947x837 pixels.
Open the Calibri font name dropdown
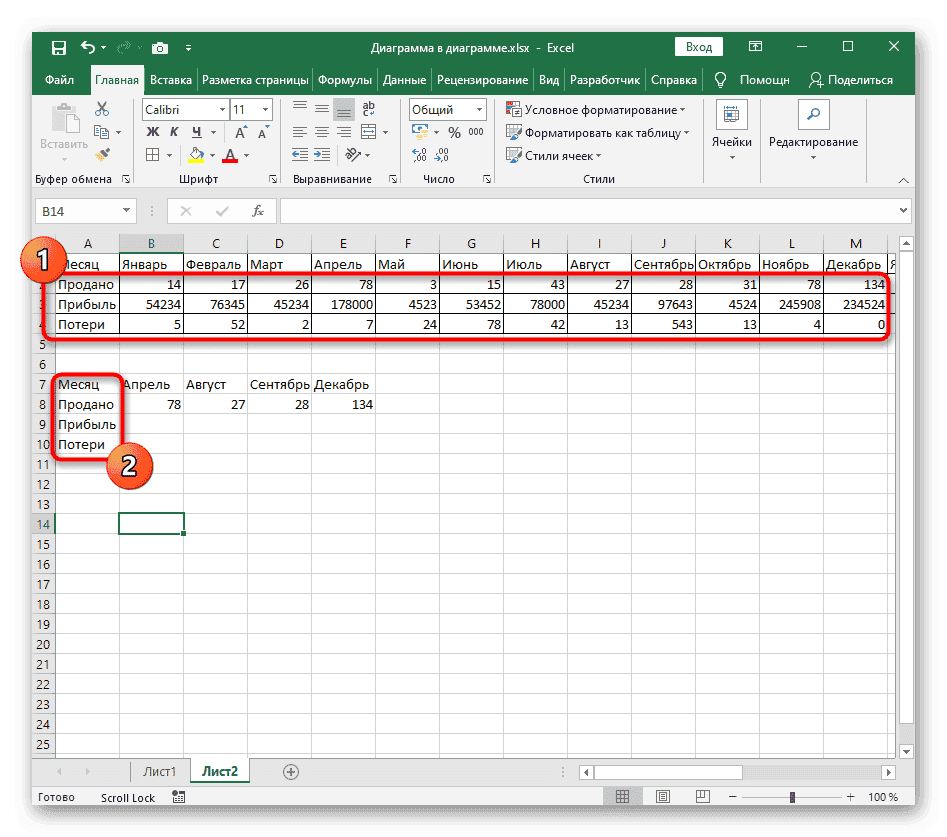(221, 110)
